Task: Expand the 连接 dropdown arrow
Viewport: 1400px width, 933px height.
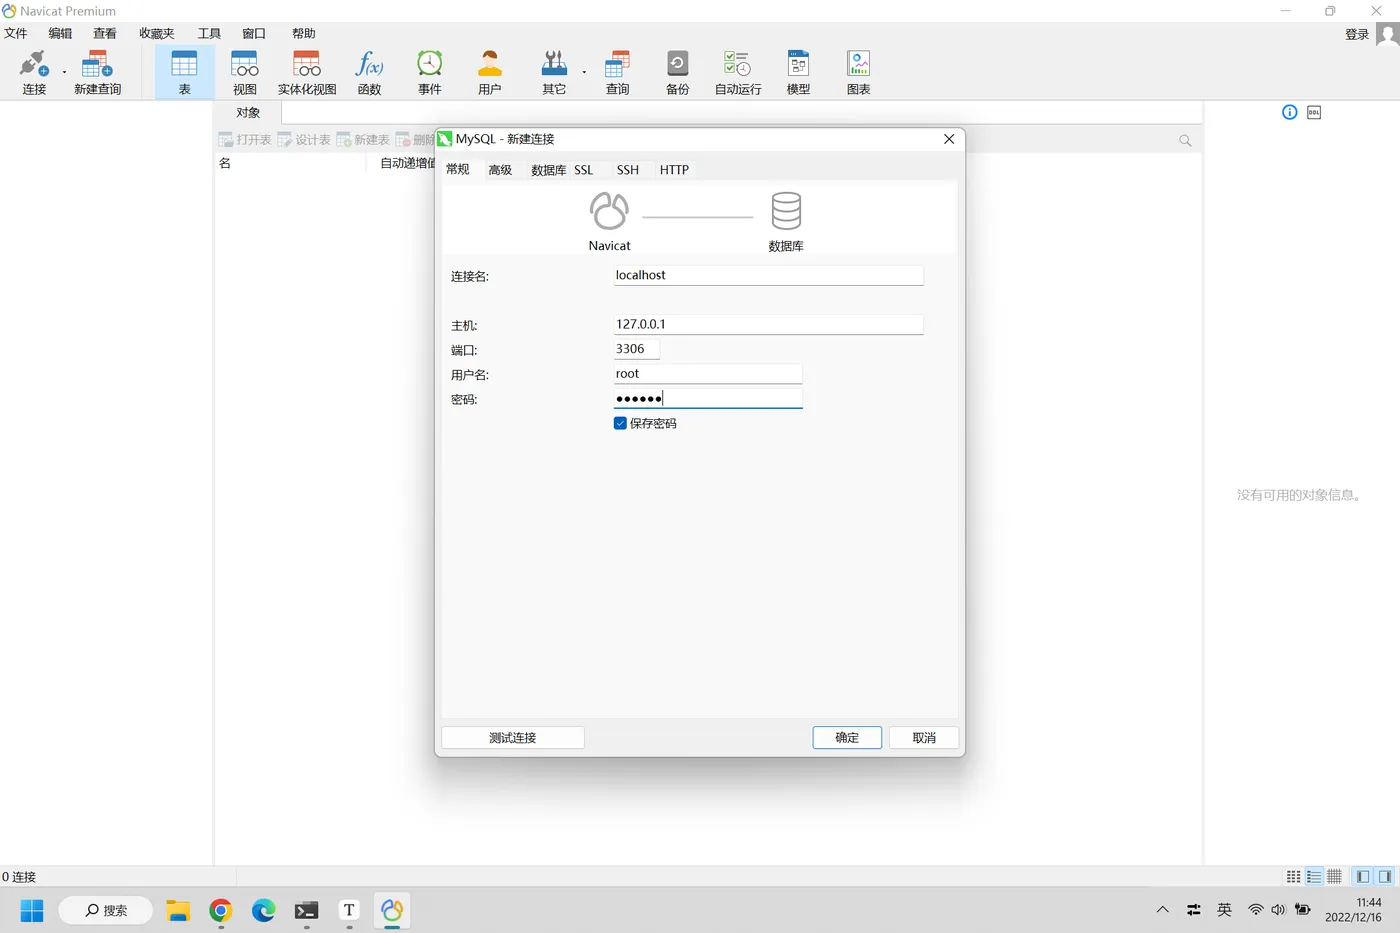Action: point(64,72)
